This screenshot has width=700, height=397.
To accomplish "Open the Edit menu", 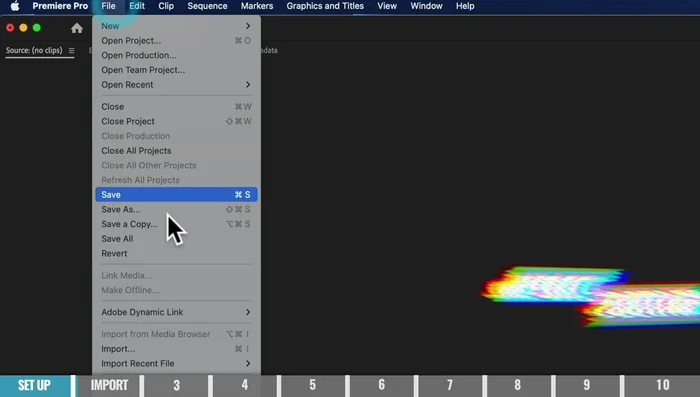I will point(137,6).
